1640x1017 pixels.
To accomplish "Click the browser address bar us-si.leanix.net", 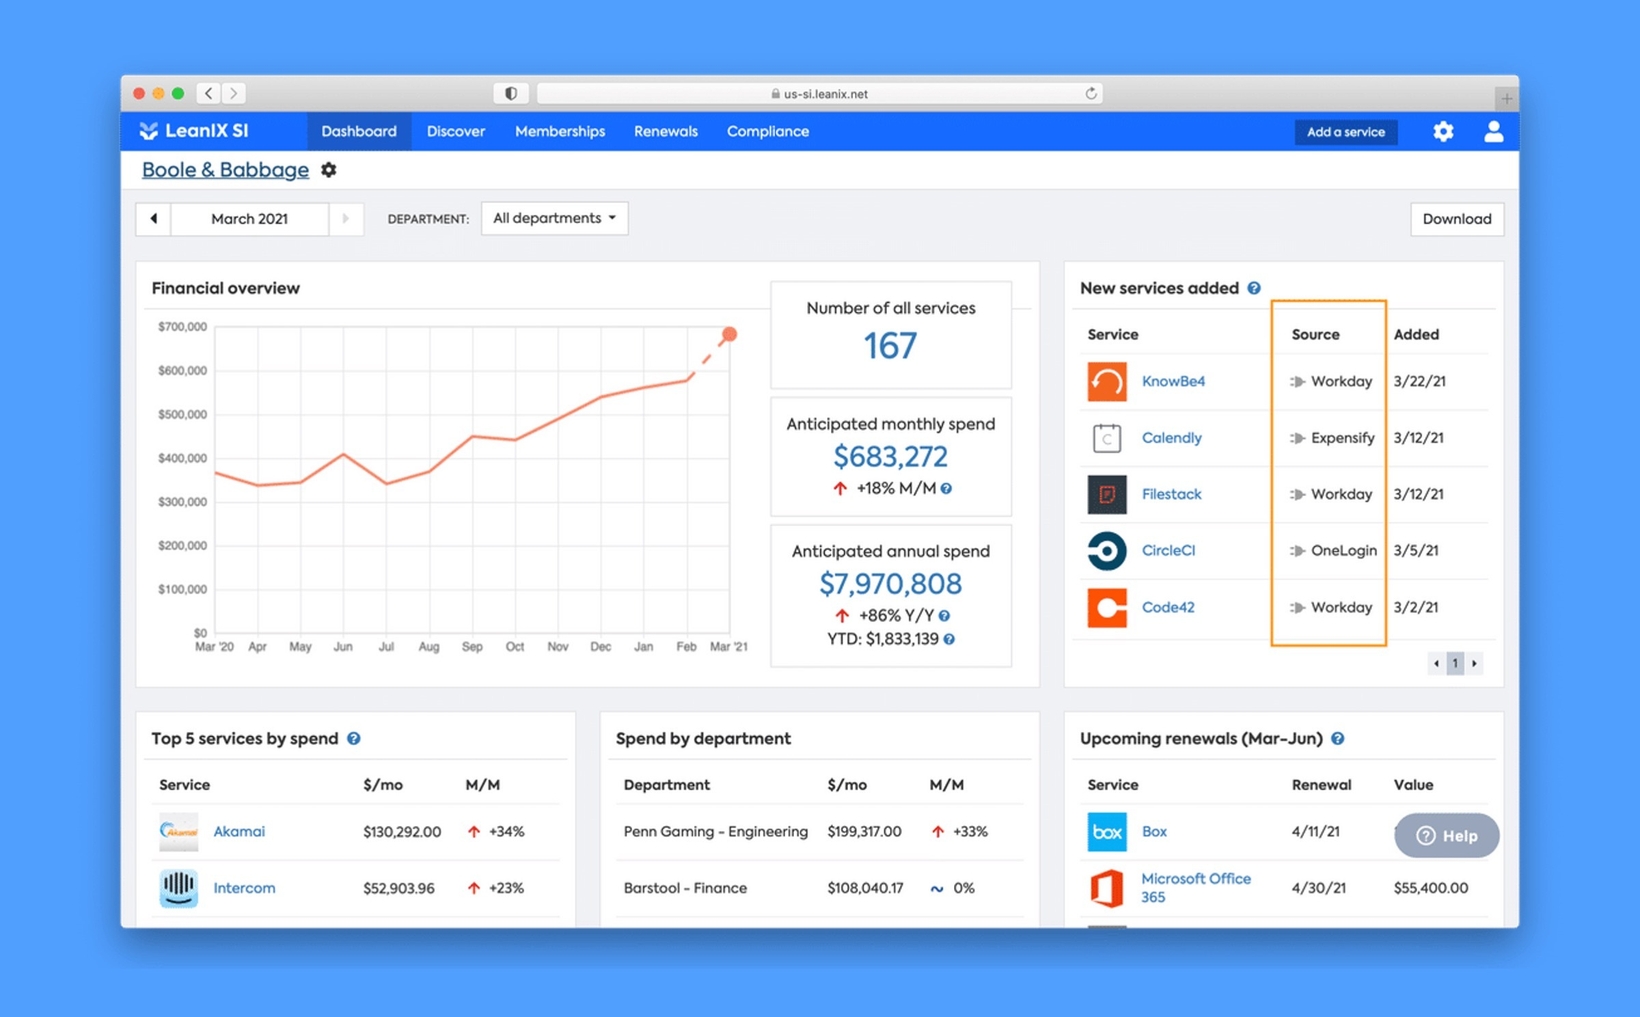I will (818, 93).
